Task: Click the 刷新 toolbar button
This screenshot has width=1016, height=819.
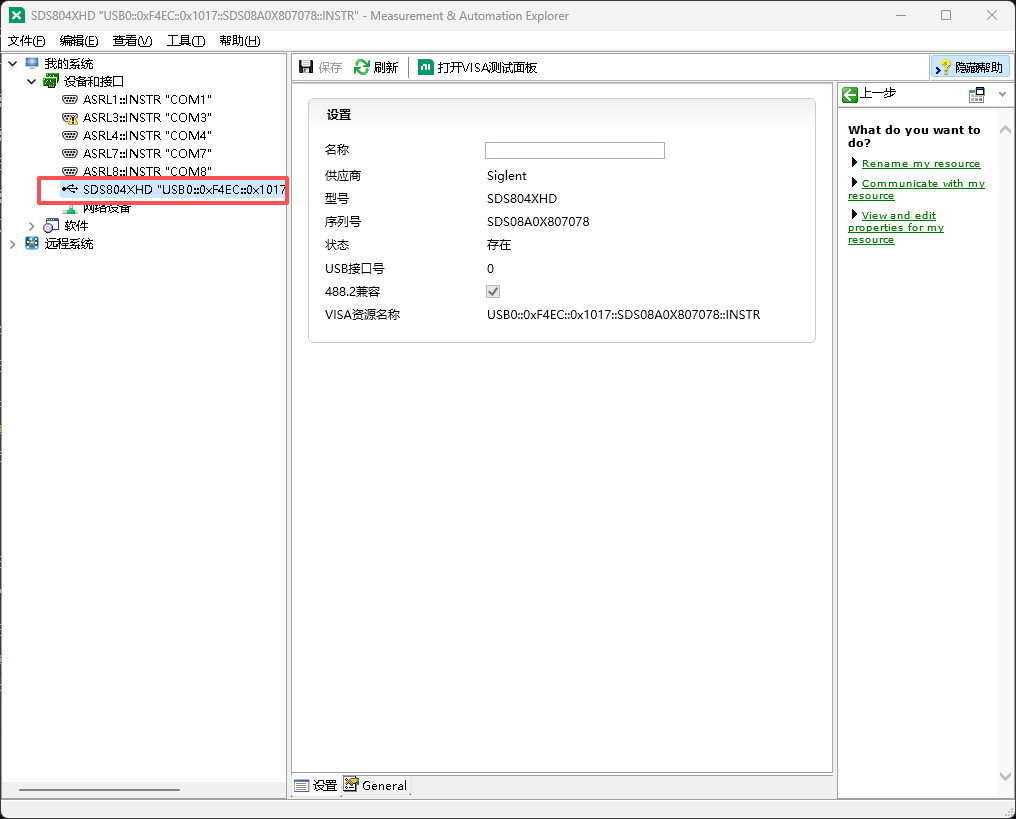Action: point(376,67)
